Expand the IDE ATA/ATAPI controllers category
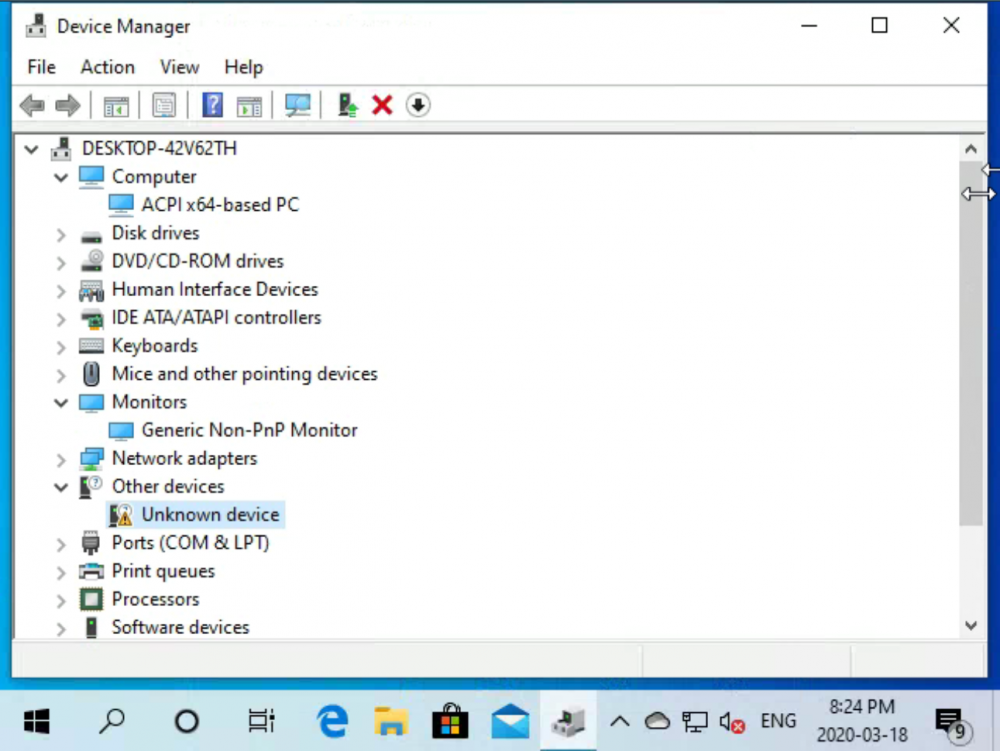 click(x=61, y=319)
